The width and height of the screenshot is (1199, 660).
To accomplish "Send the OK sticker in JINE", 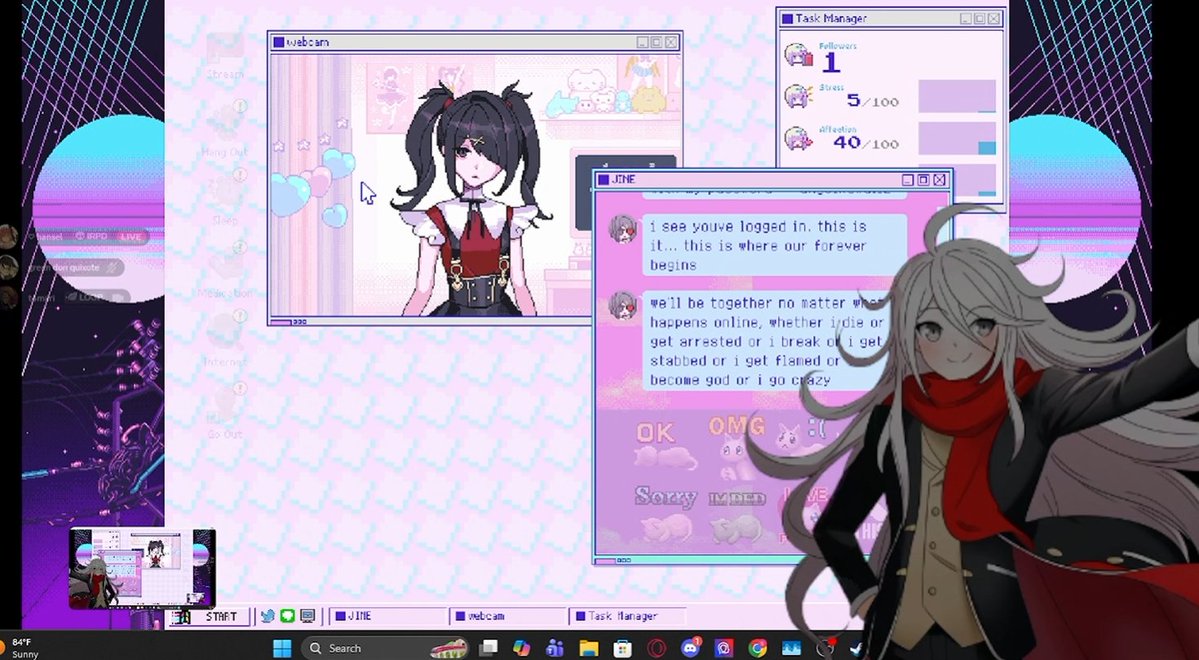I will point(664,445).
